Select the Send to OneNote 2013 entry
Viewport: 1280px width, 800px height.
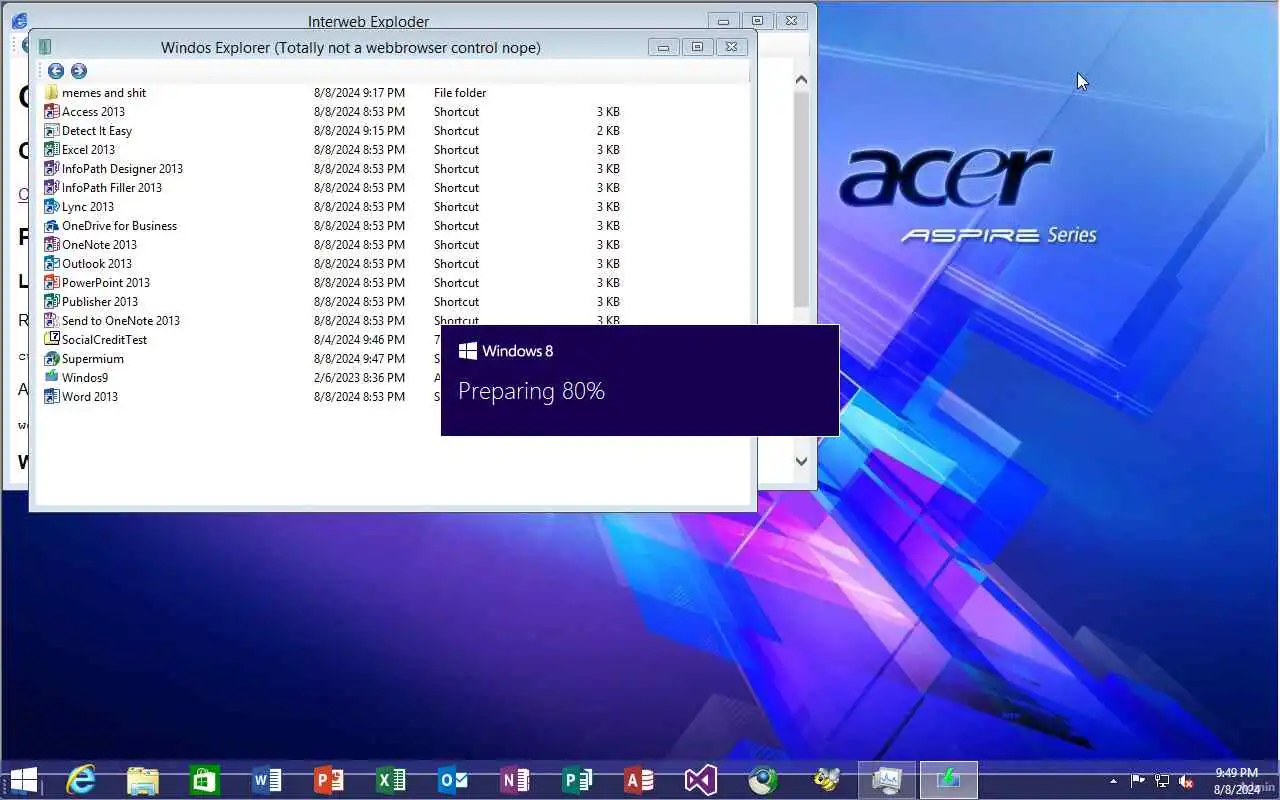121,321
